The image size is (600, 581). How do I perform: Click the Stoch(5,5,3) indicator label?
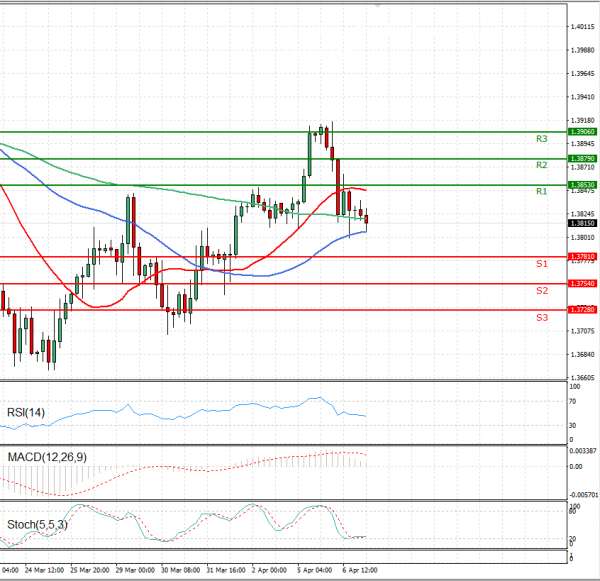[37, 524]
